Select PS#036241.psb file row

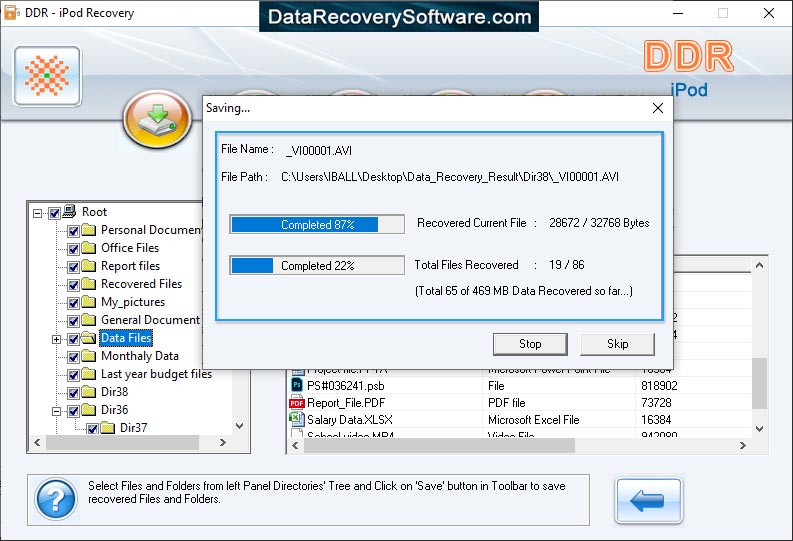[x=519, y=386]
